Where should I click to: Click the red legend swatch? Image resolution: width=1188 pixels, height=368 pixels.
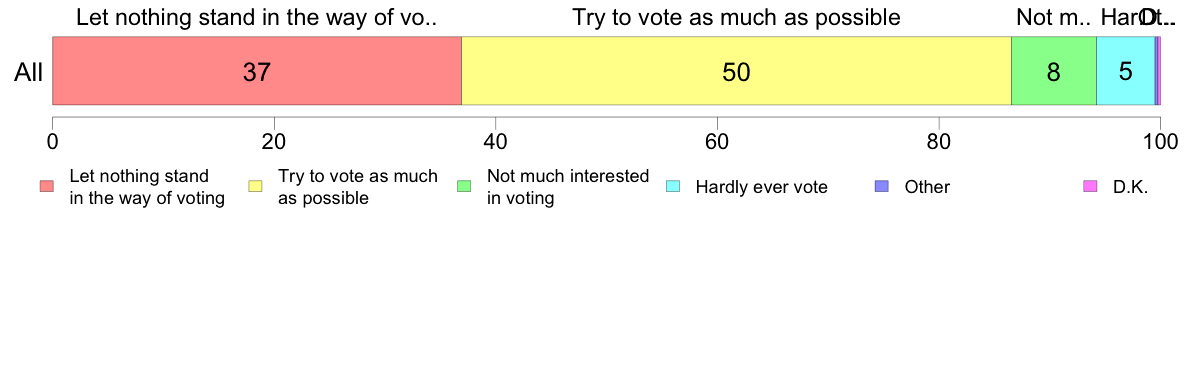(47, 186)
